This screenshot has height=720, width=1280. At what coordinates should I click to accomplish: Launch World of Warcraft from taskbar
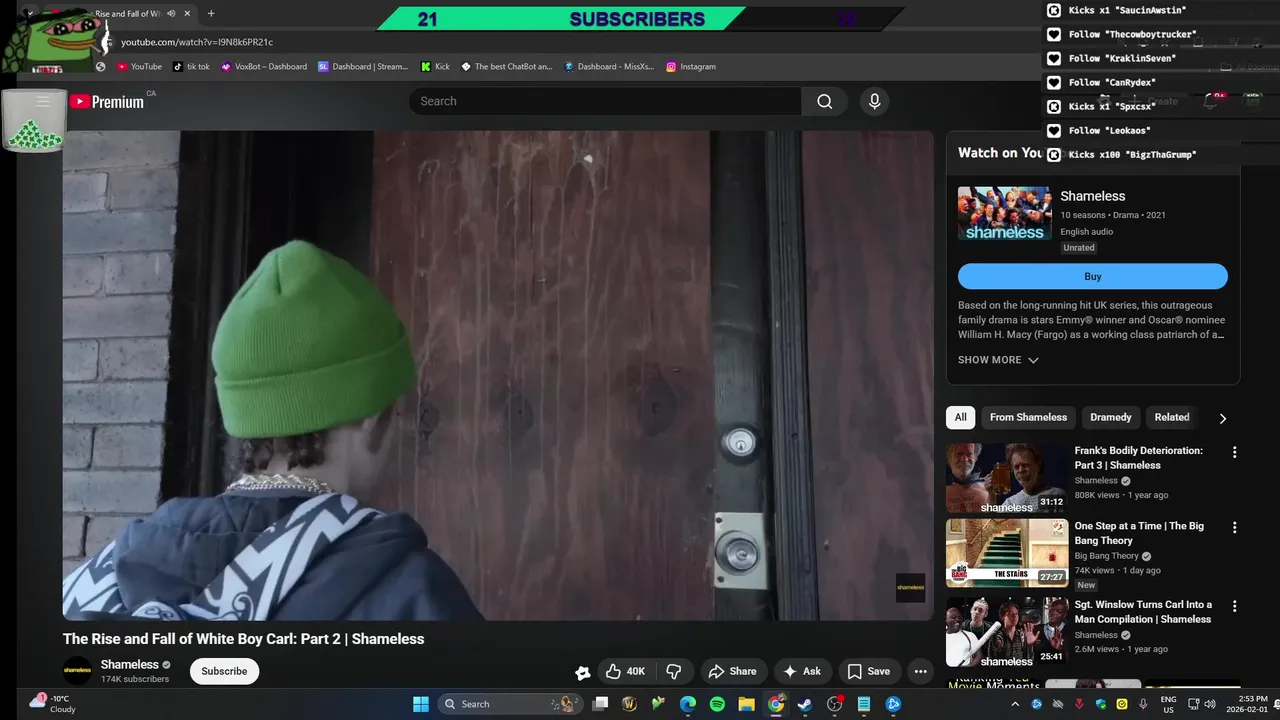click(x=629, y=704)
